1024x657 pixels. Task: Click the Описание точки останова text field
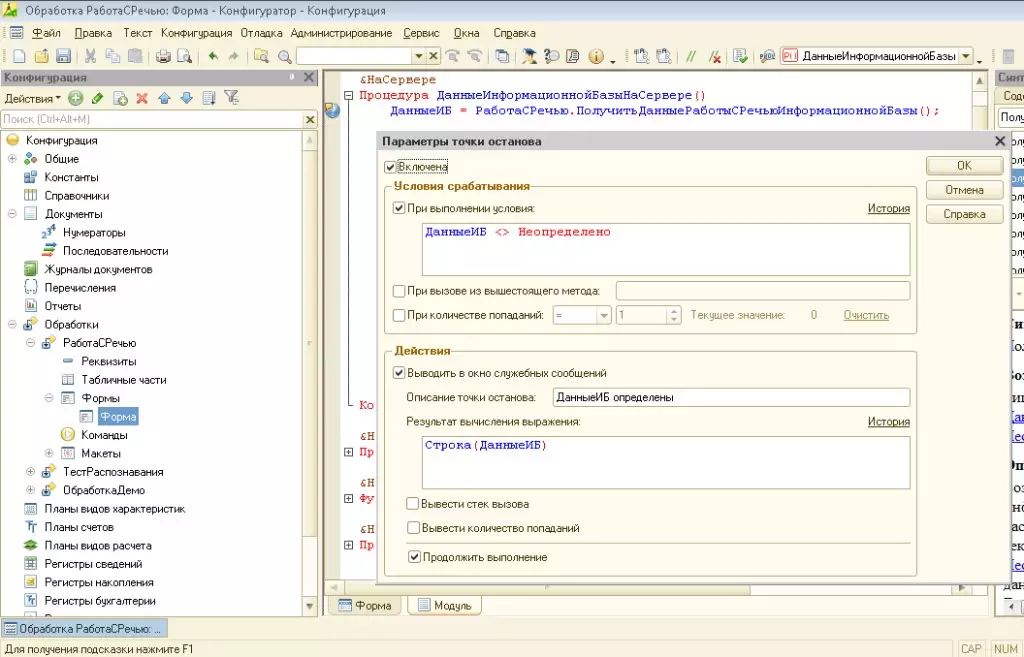[730, 397]
